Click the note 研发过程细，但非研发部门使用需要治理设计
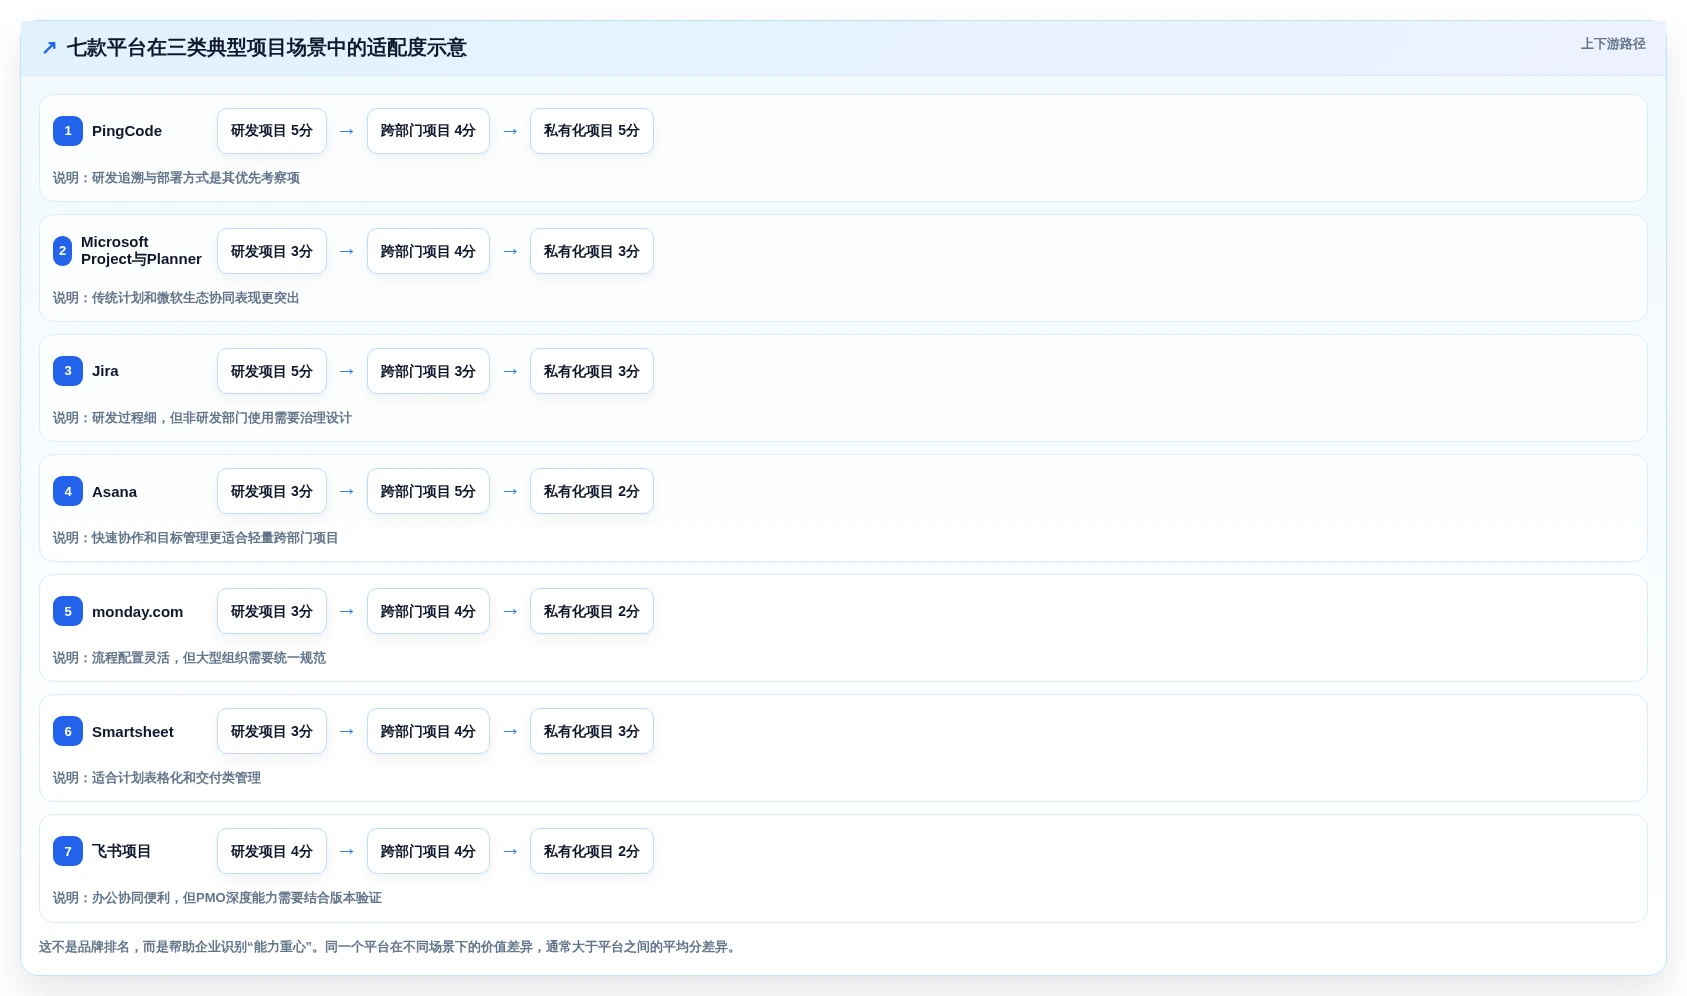The image size is (1687, 996). (222, 418)
